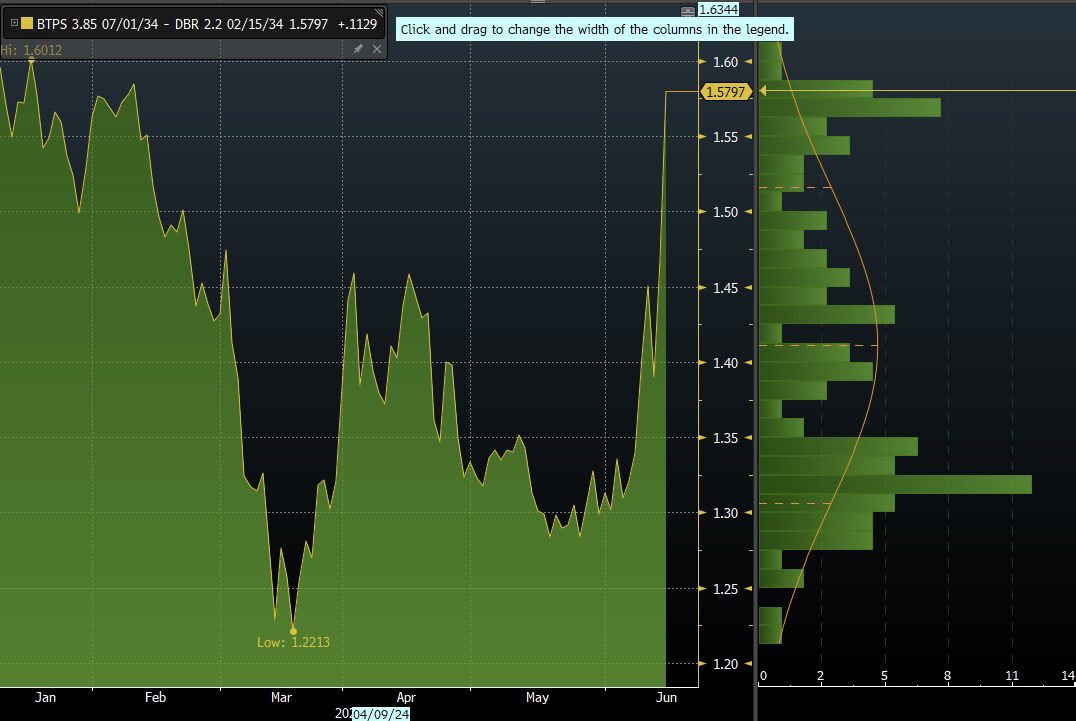1076x721 pixels.
Task: Click the 1.6344 value at axis top
Action: click(x=717, y=10)
